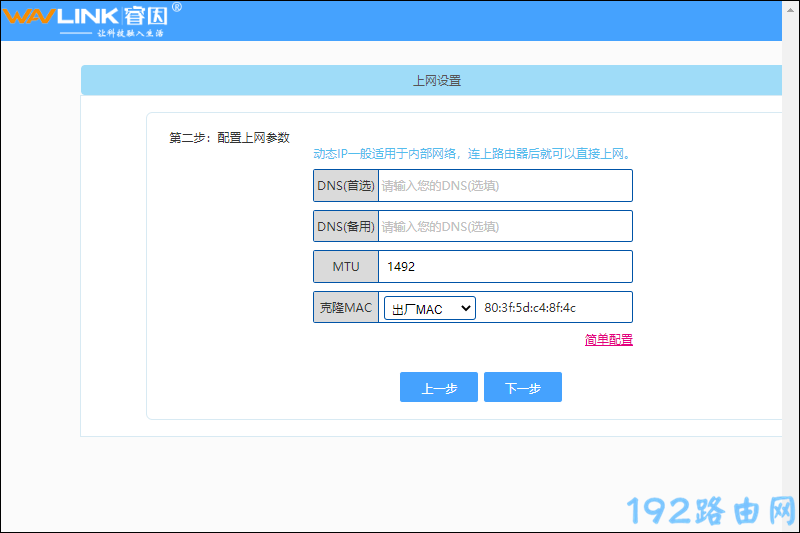The height and width of the screenshot is (533, 800).
Task: Click the tagline beneath the WAVLINK logo
Action: click(x=128, y=33)
